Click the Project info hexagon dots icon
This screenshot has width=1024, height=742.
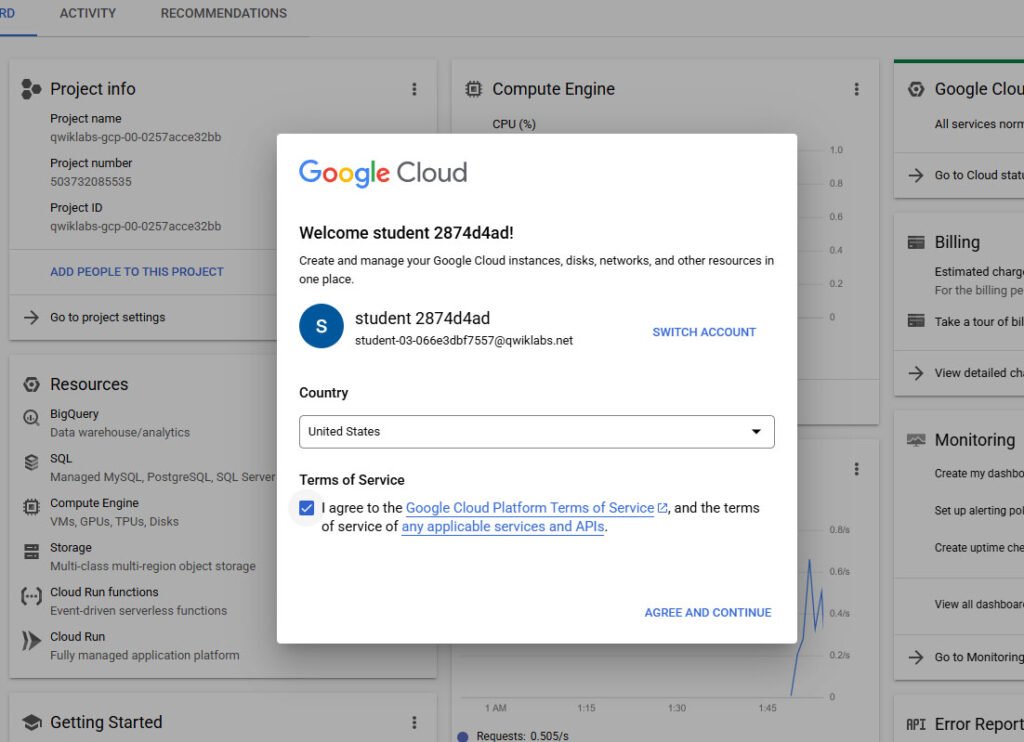click(31, 89)
